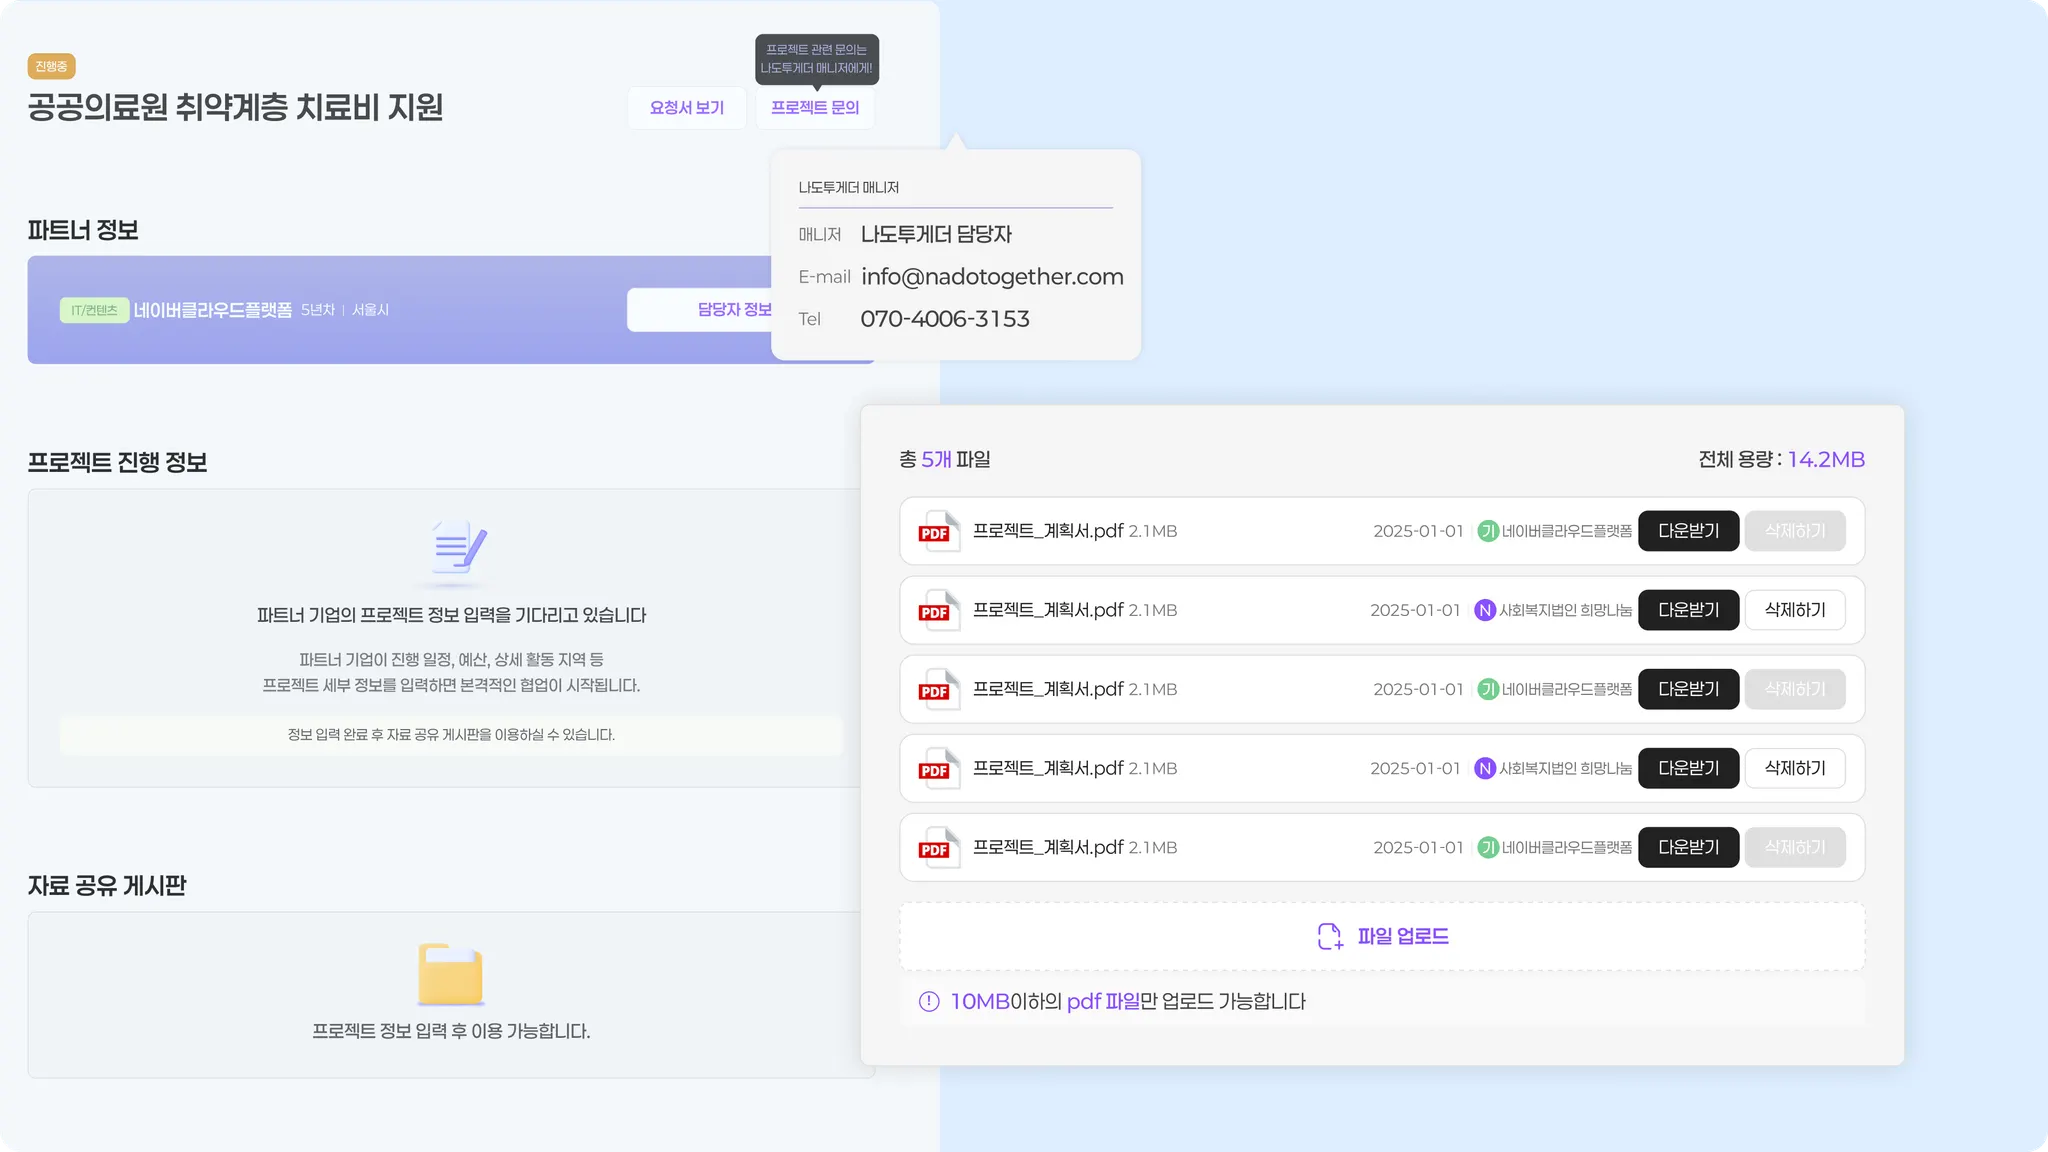
Task: Click the 진행중 status badge
Action: tap(51, 67)
